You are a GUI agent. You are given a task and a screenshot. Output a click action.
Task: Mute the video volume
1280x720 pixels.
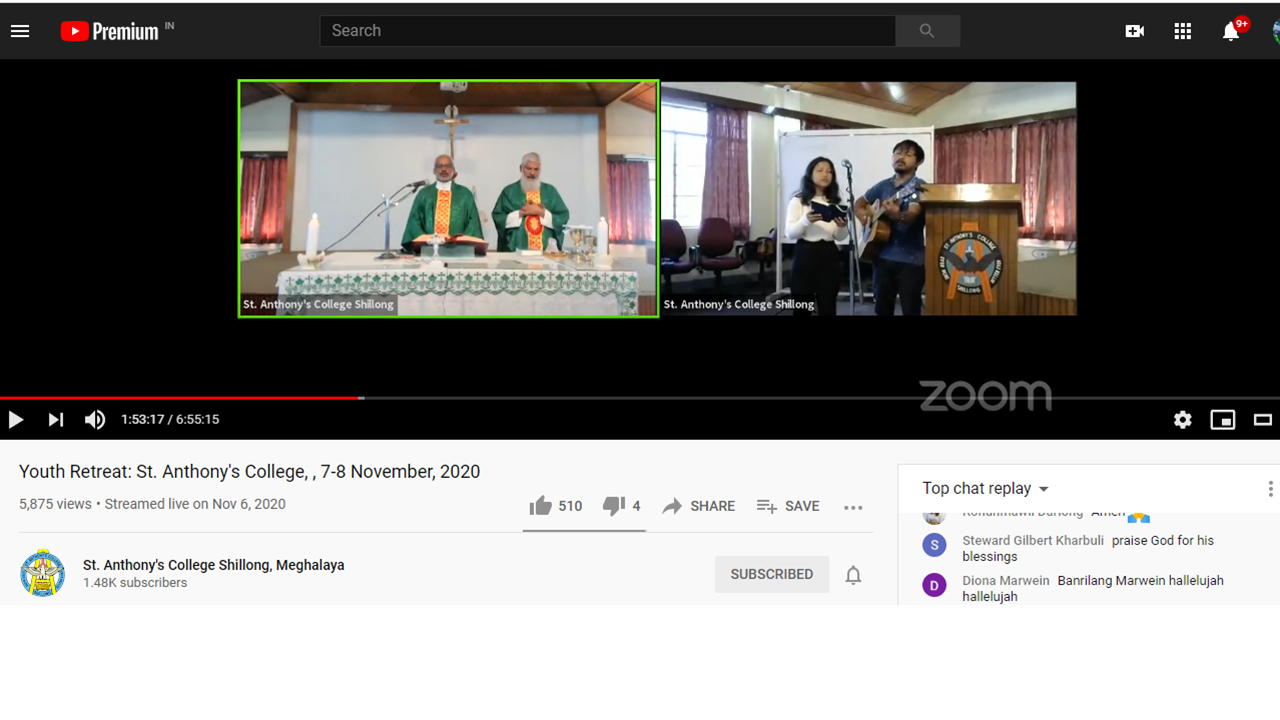coord(95,420)
